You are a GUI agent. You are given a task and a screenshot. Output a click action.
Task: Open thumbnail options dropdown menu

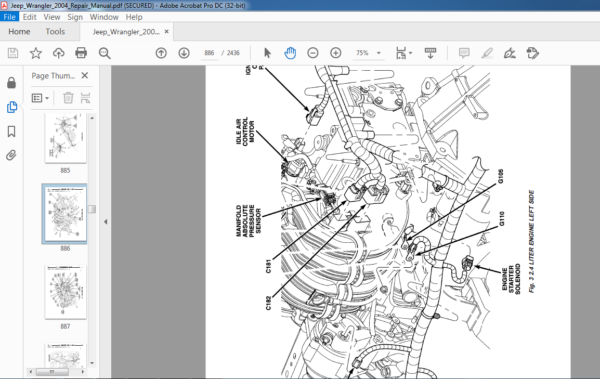(x=40, y=98)
